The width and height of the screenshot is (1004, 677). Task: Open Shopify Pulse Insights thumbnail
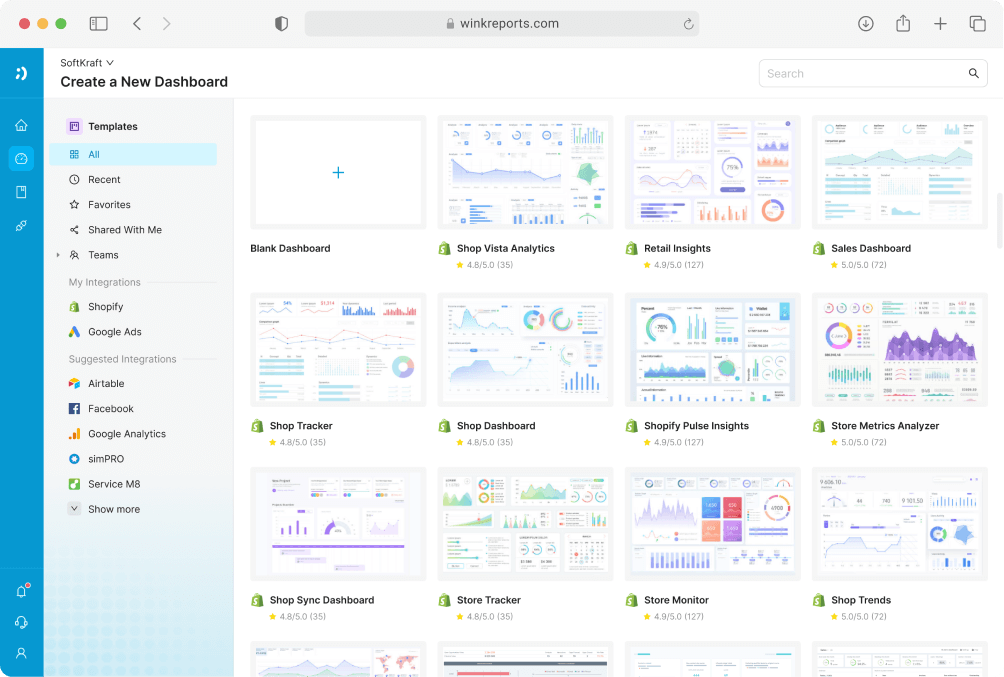[712, 350]
